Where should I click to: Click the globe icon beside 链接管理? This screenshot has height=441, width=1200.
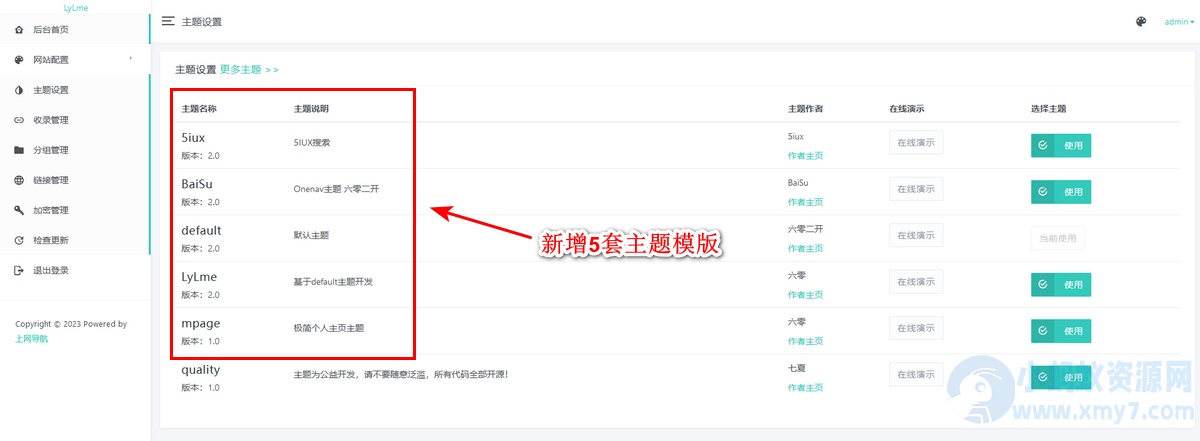[x=20, y=180]
